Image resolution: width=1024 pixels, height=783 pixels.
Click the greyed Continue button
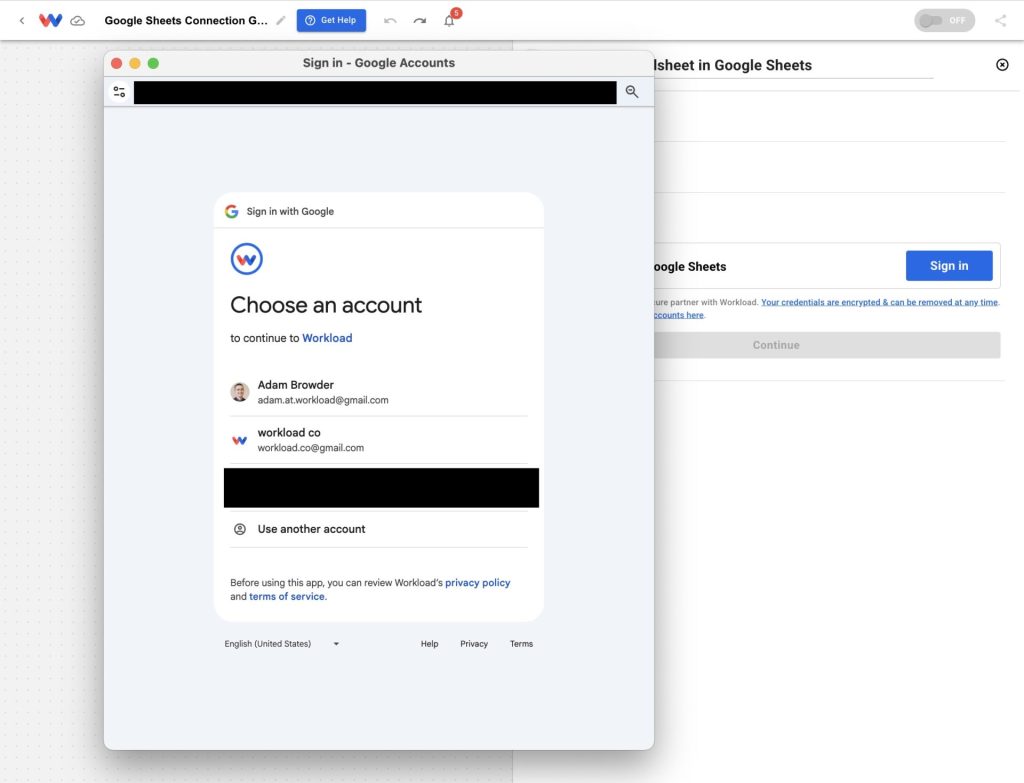pos(827,345)
